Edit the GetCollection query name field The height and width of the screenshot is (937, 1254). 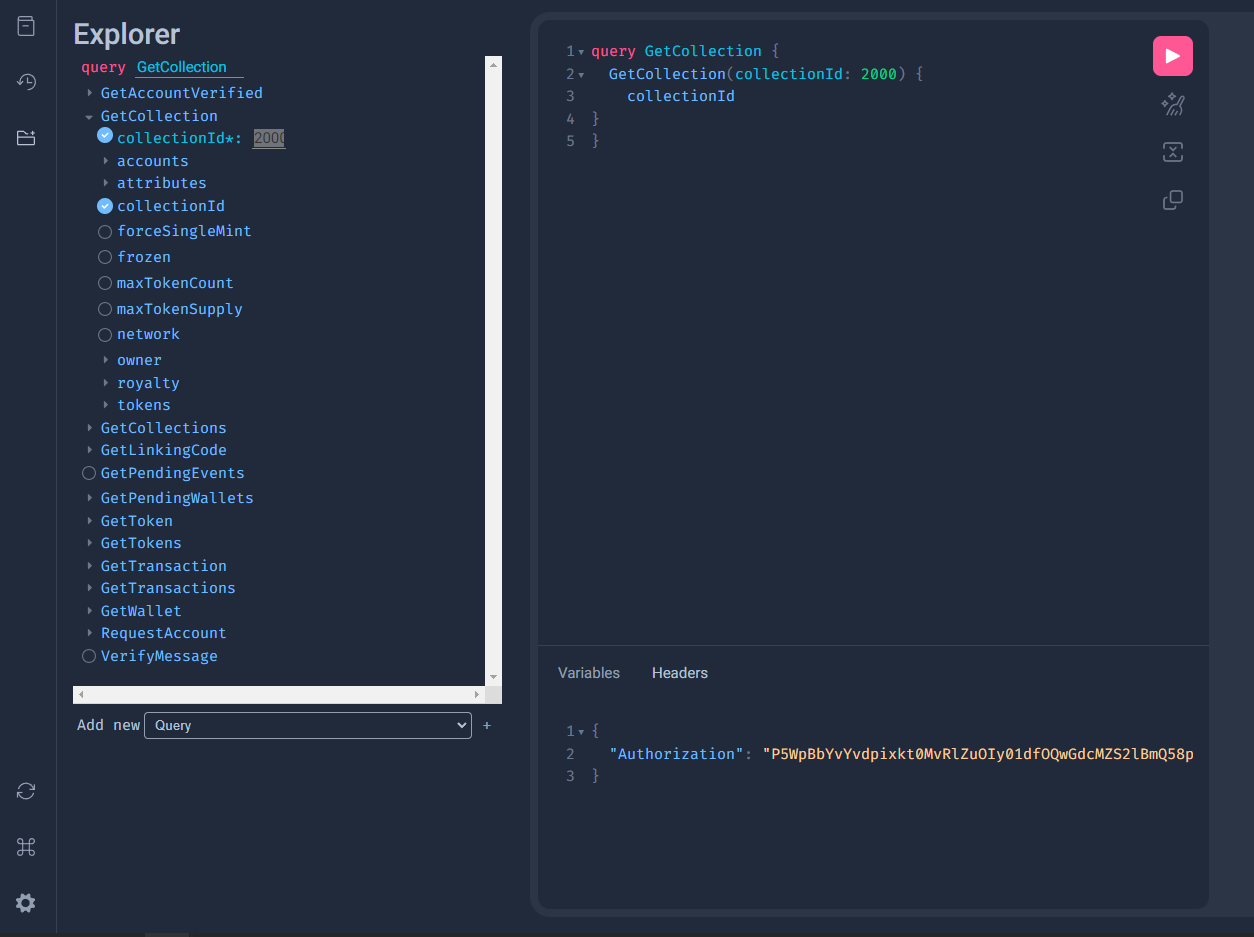pyautogui.click(x=189, y=67)
